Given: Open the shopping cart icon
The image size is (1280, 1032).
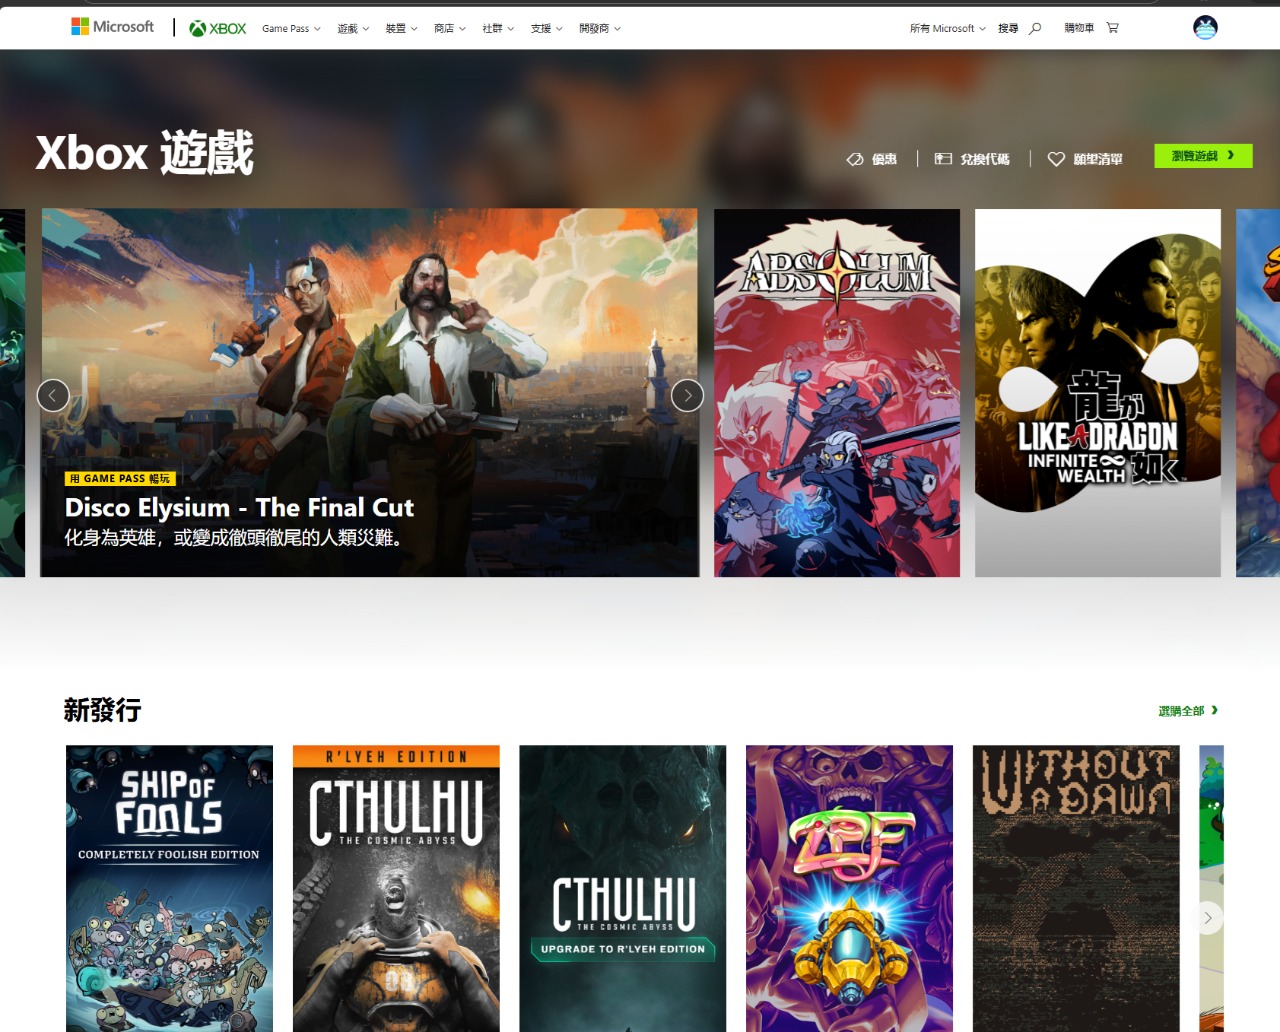Looking at the screenshot, I should (x=1112, y=28).
